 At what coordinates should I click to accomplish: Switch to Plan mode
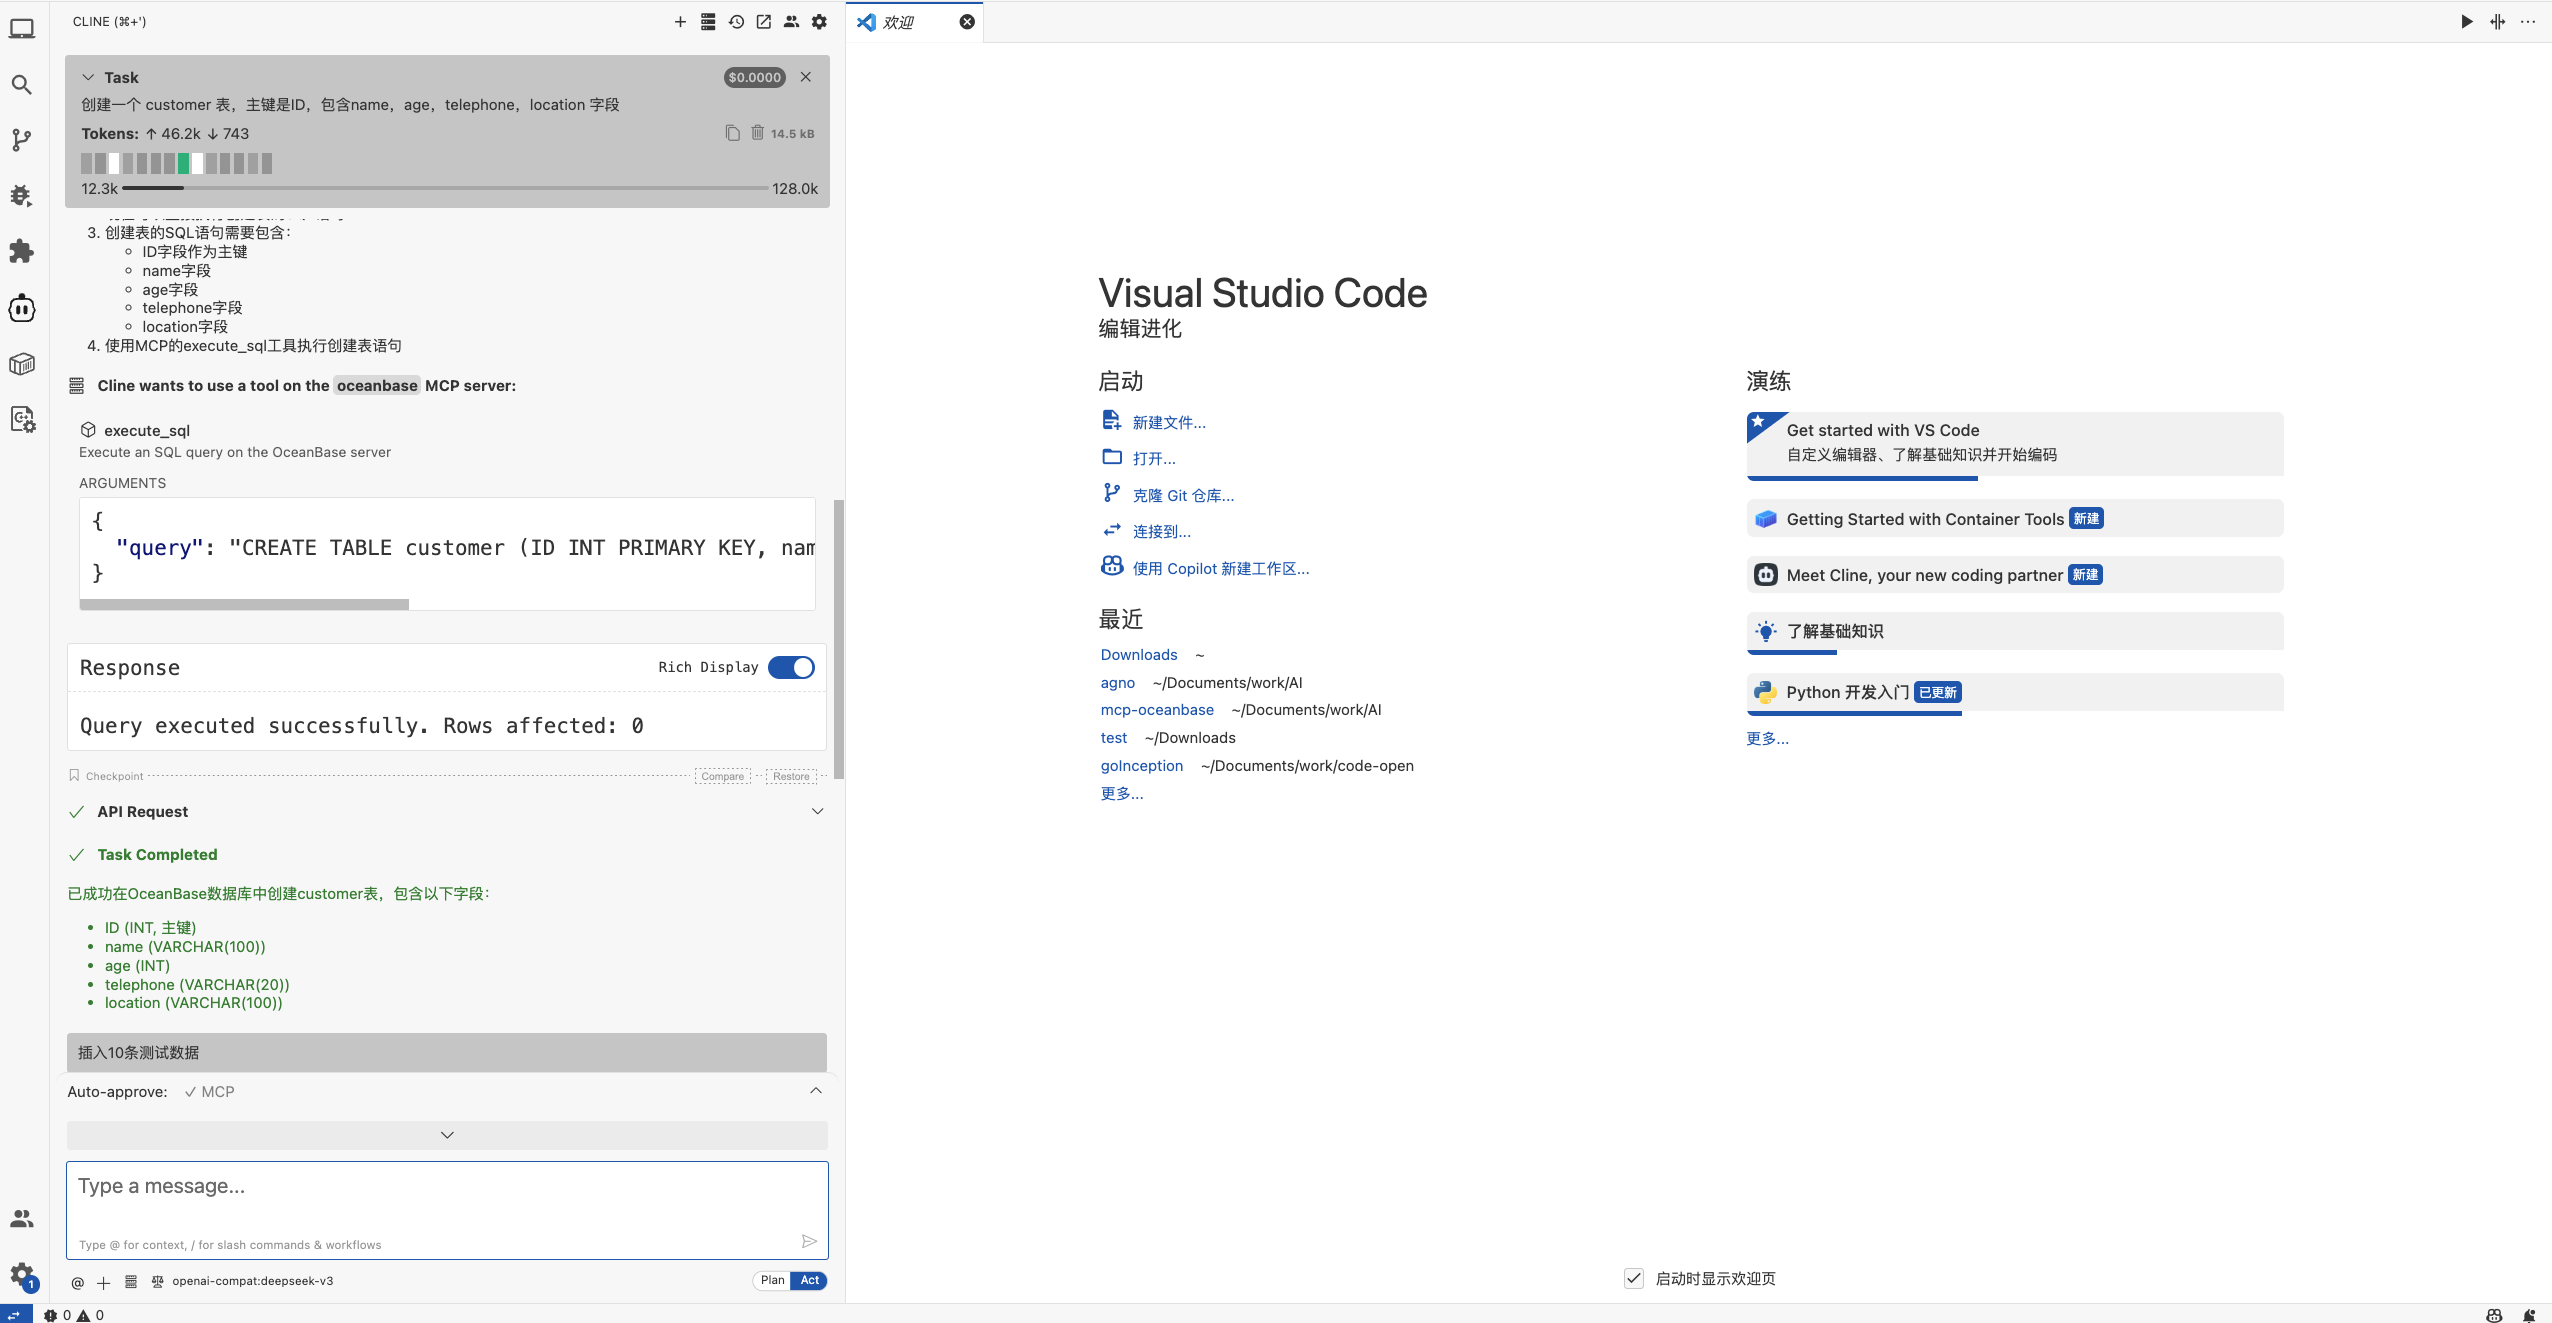click(x=772, y=1280)
